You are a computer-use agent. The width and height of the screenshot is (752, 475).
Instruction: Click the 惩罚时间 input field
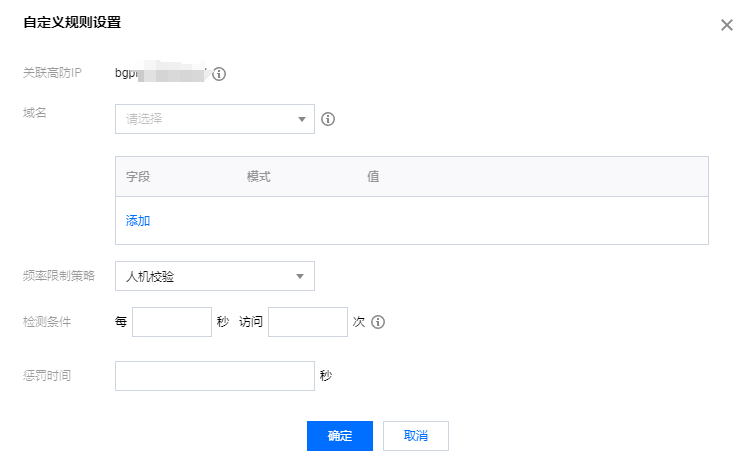pyautogui.click(x=215, y=376)
